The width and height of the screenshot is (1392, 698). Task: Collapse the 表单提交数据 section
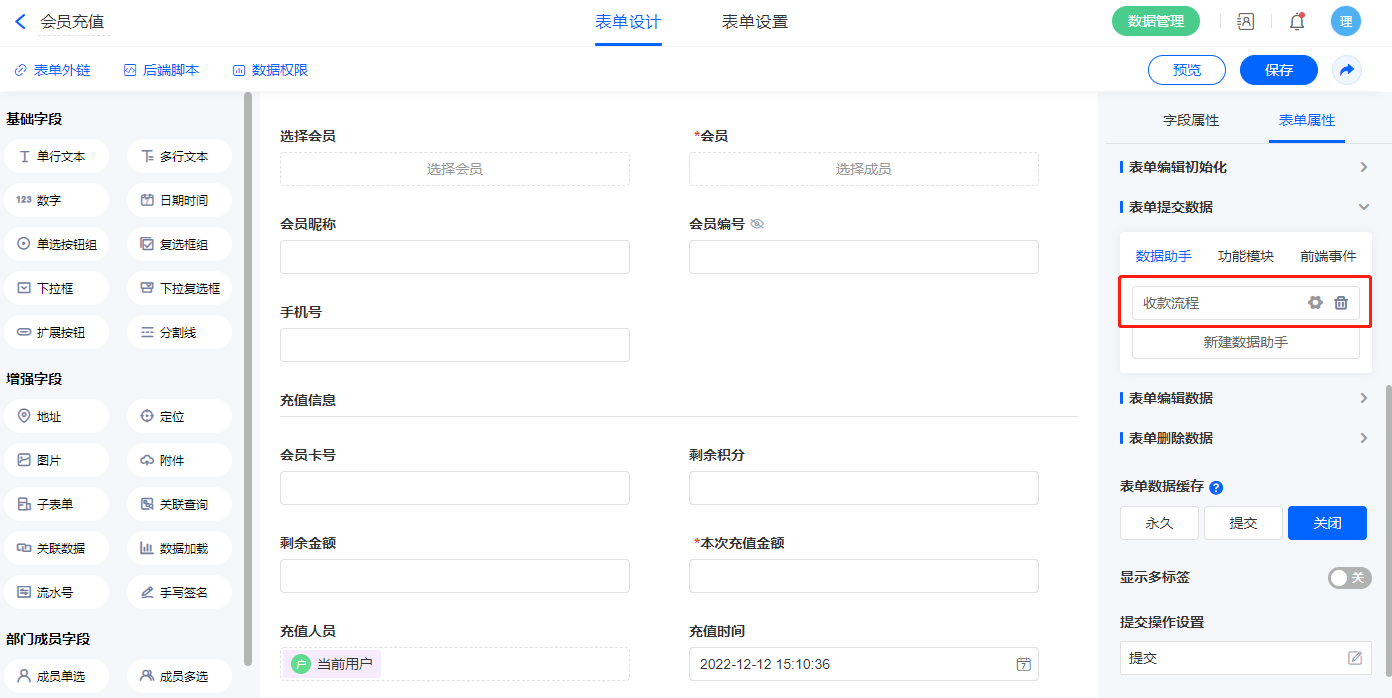[1363, 207]
